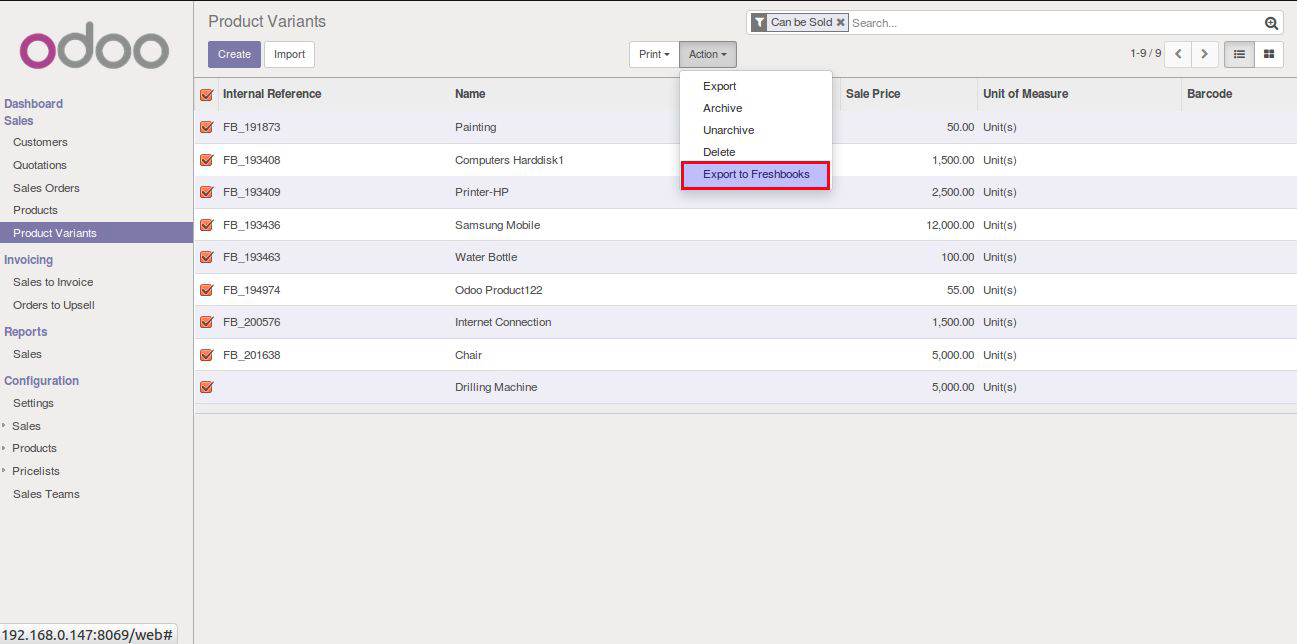Uncheck the Internet Connection row checkbox

pos(206,322)
